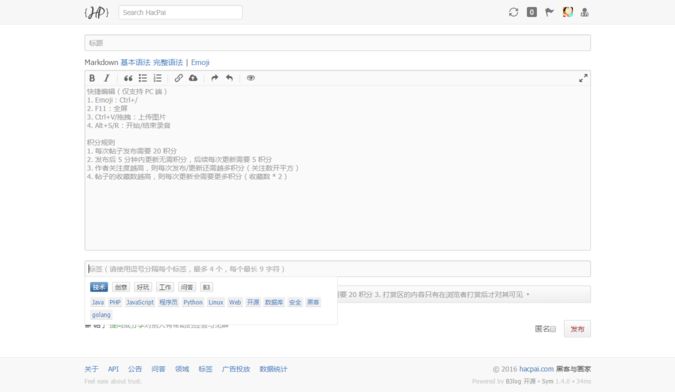
Task: Select the 问答 tag category tab
Action: [x=187, y=287]
